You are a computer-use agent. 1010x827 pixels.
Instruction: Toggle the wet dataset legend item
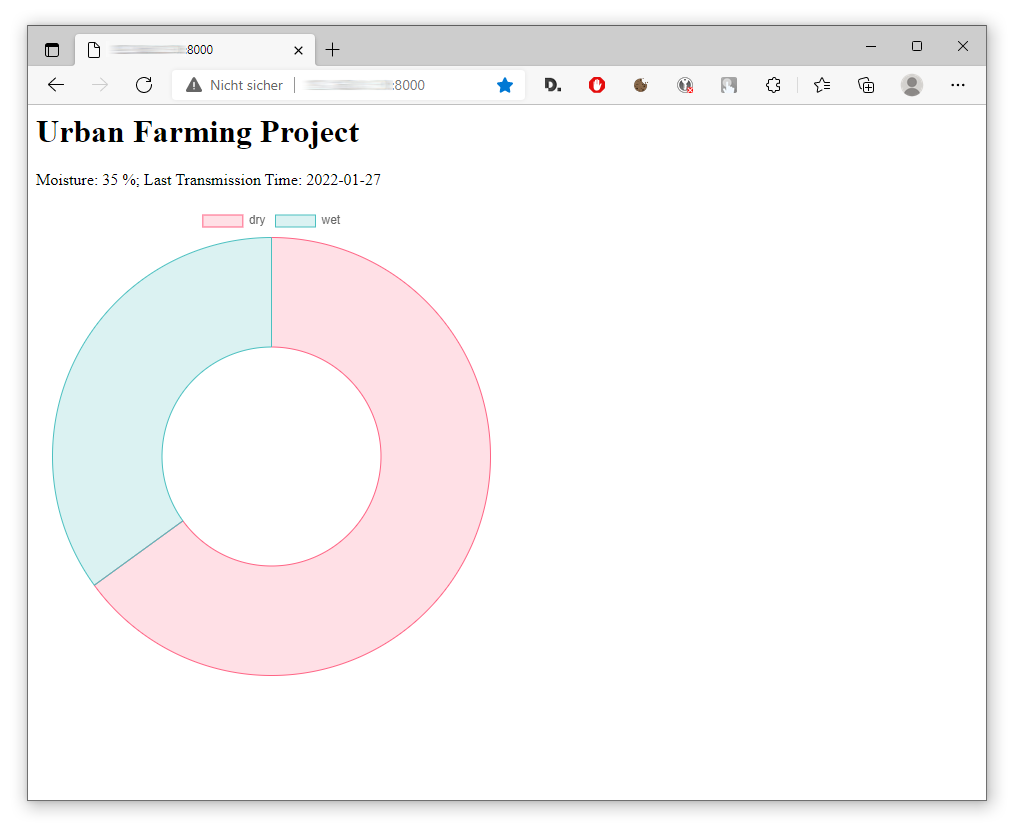[x=307, y=220]
